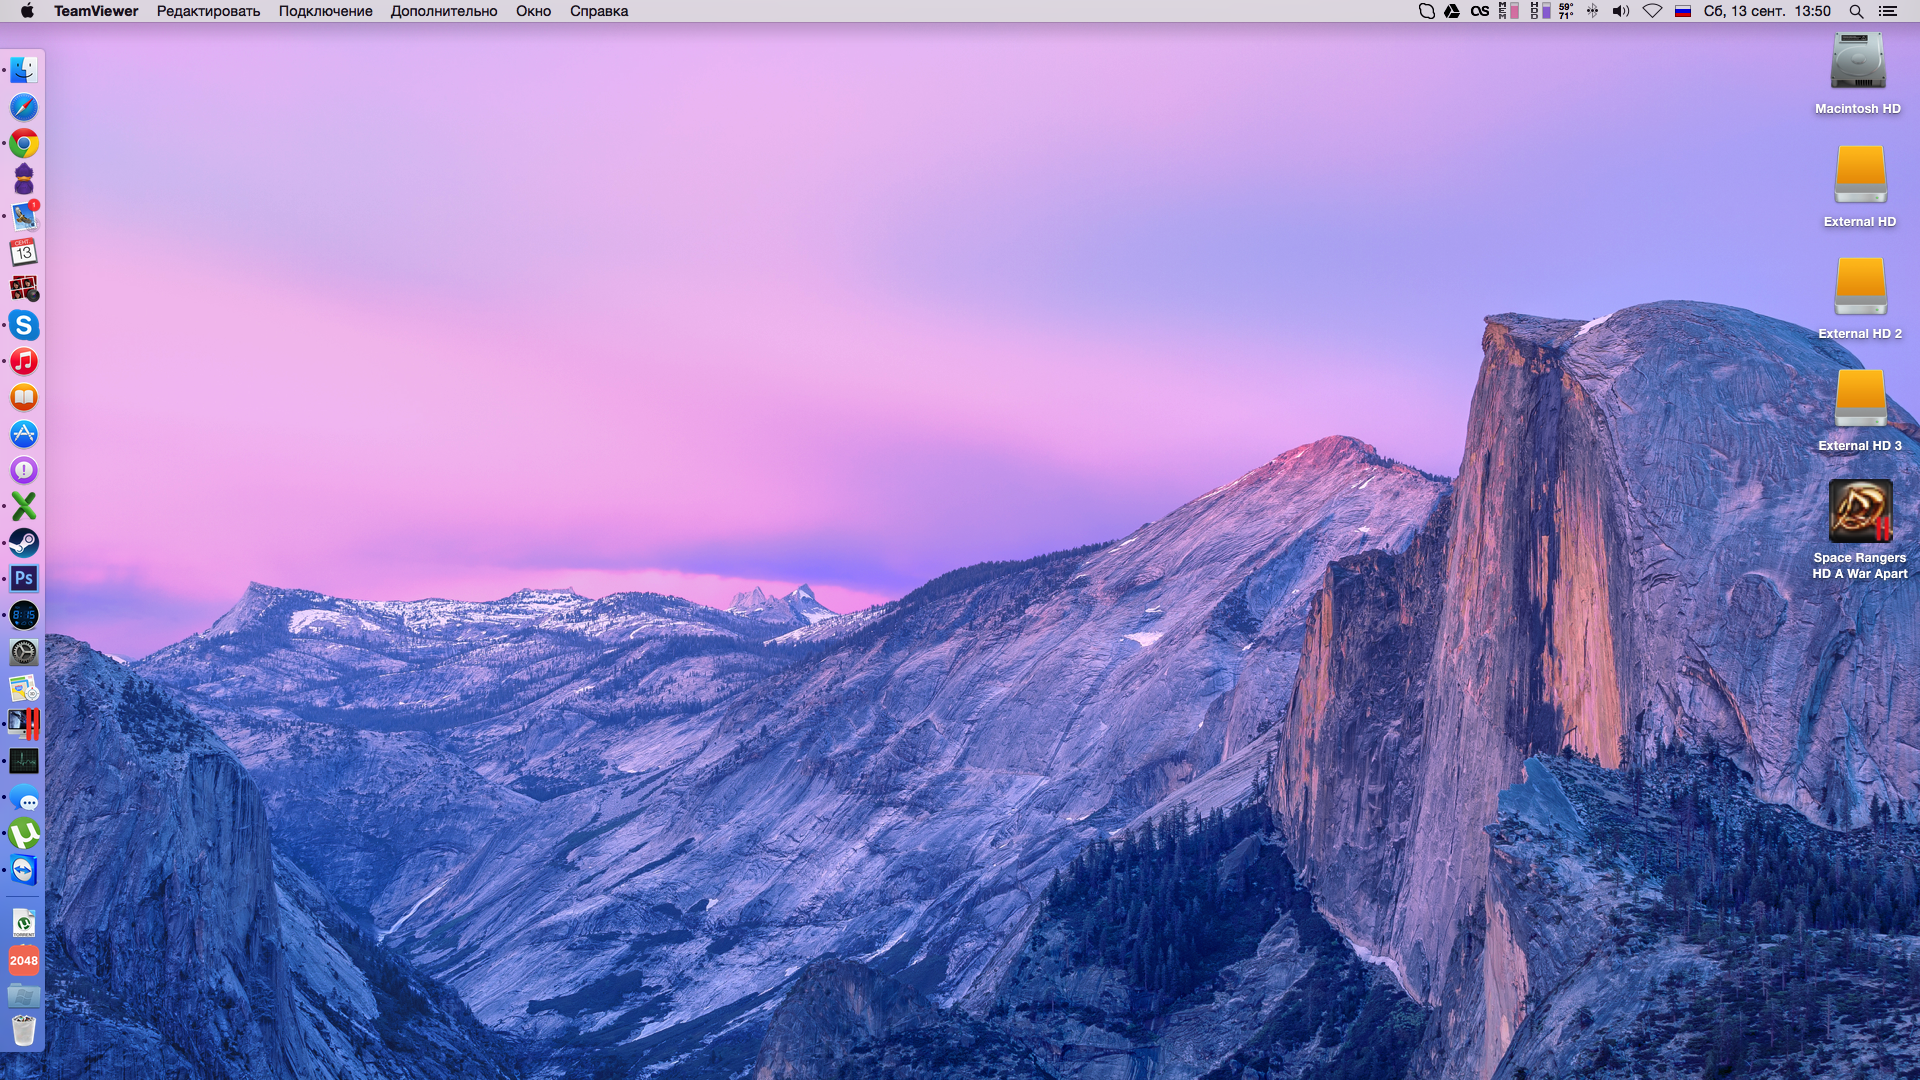The width and height of the screenshot is (1920, 1080).
Task: Open the Apple menu
Action: (x=27, y=11)
